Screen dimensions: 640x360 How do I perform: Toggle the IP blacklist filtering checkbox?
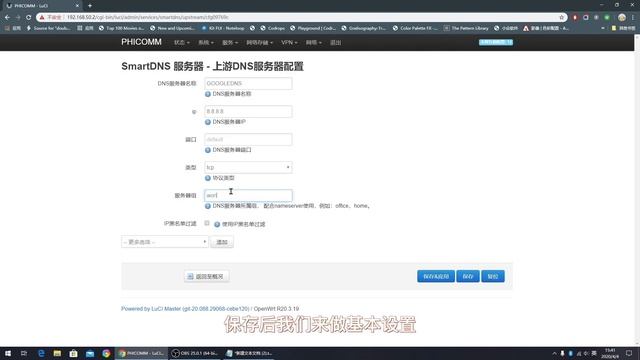(207, 223)
